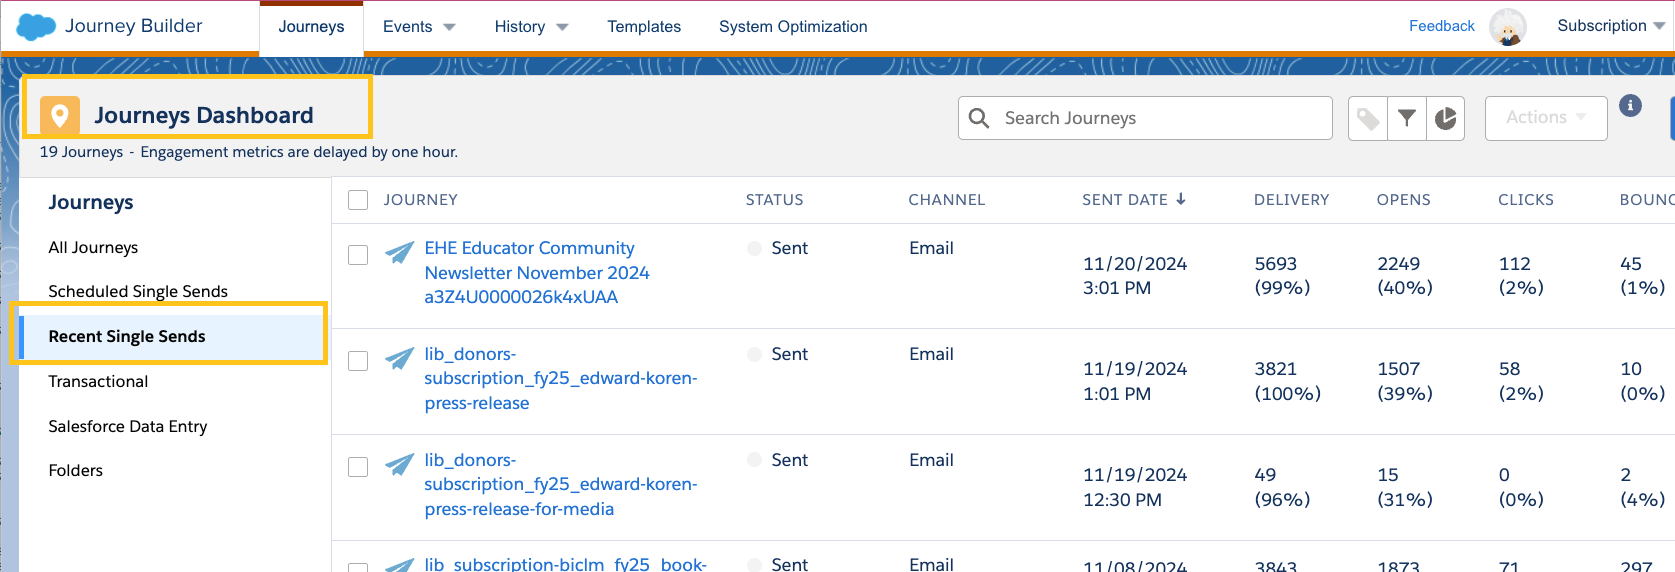Click the Clicks column header
The image size is (1675, 572).
(x=1526, y=200)
